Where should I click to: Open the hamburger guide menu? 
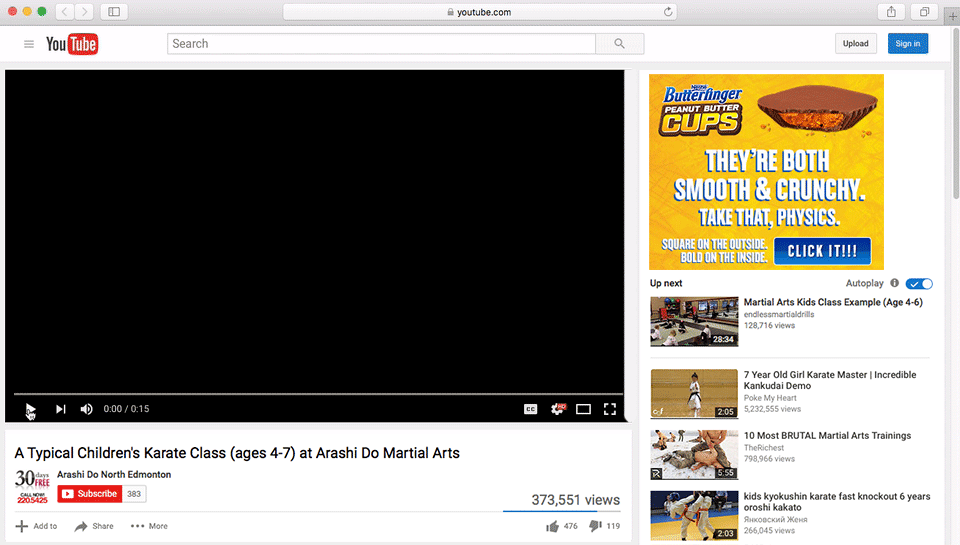pos(29,44)
